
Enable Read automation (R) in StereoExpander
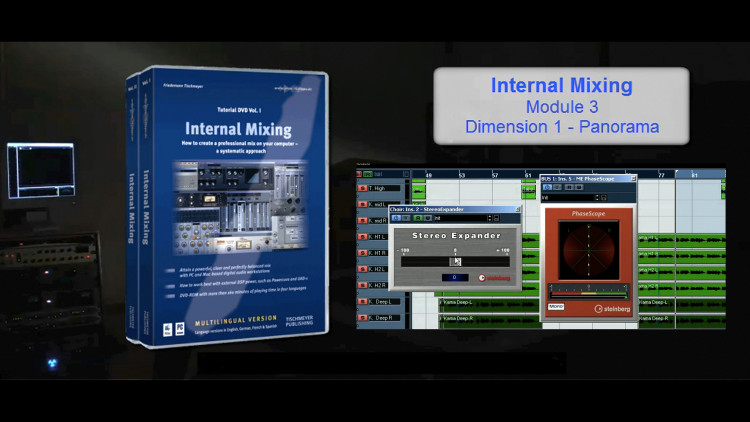pos(418,218)
